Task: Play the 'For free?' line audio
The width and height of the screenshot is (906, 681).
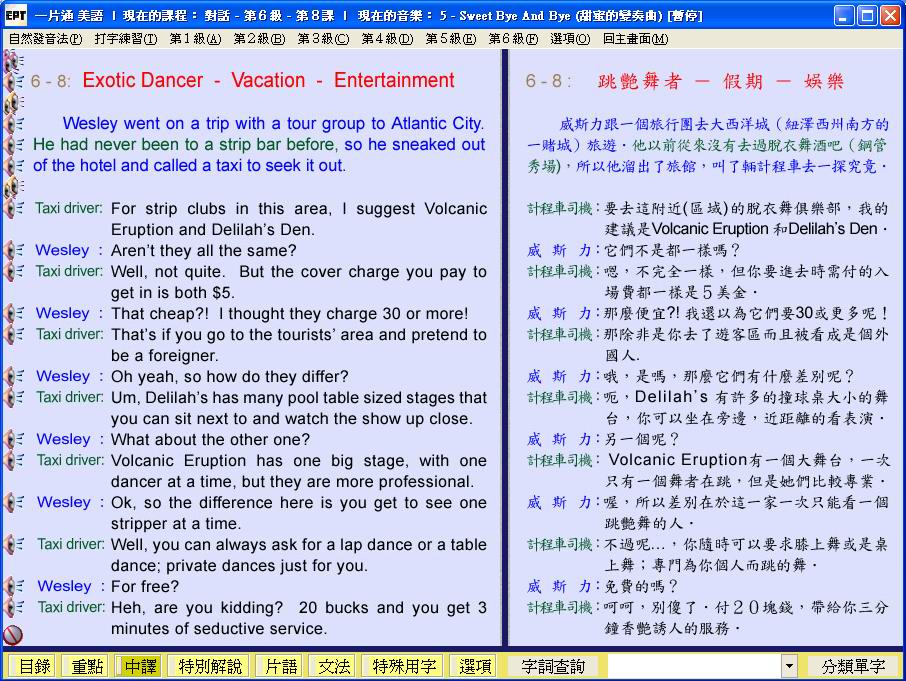Action: (x=13, y=586)
